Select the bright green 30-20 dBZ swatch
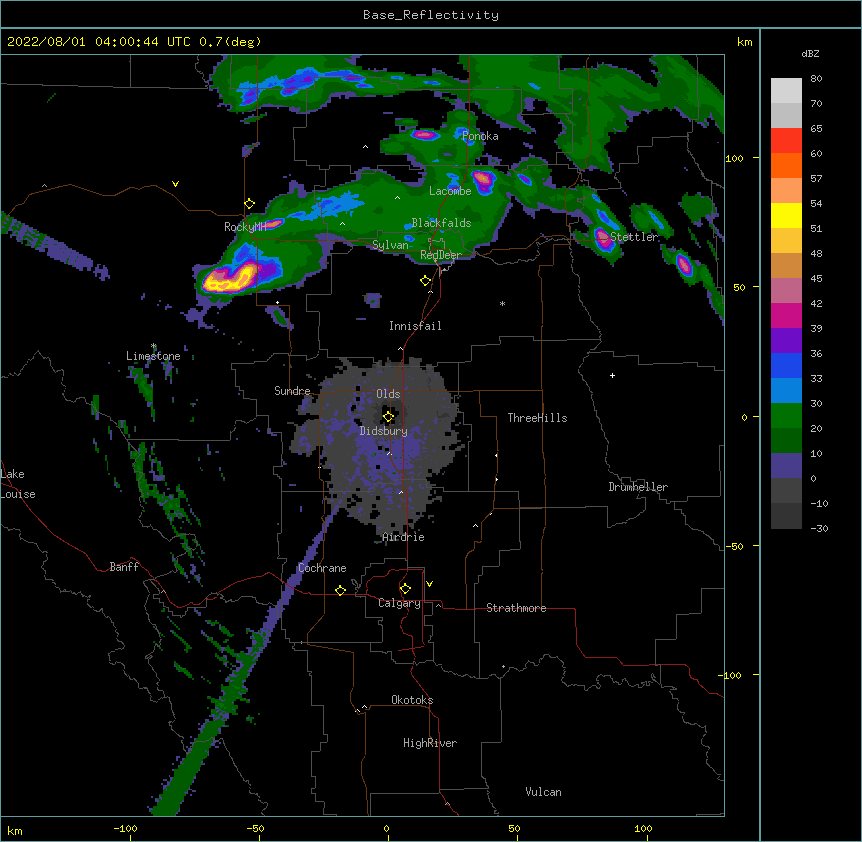 click(x=786, y=416)
